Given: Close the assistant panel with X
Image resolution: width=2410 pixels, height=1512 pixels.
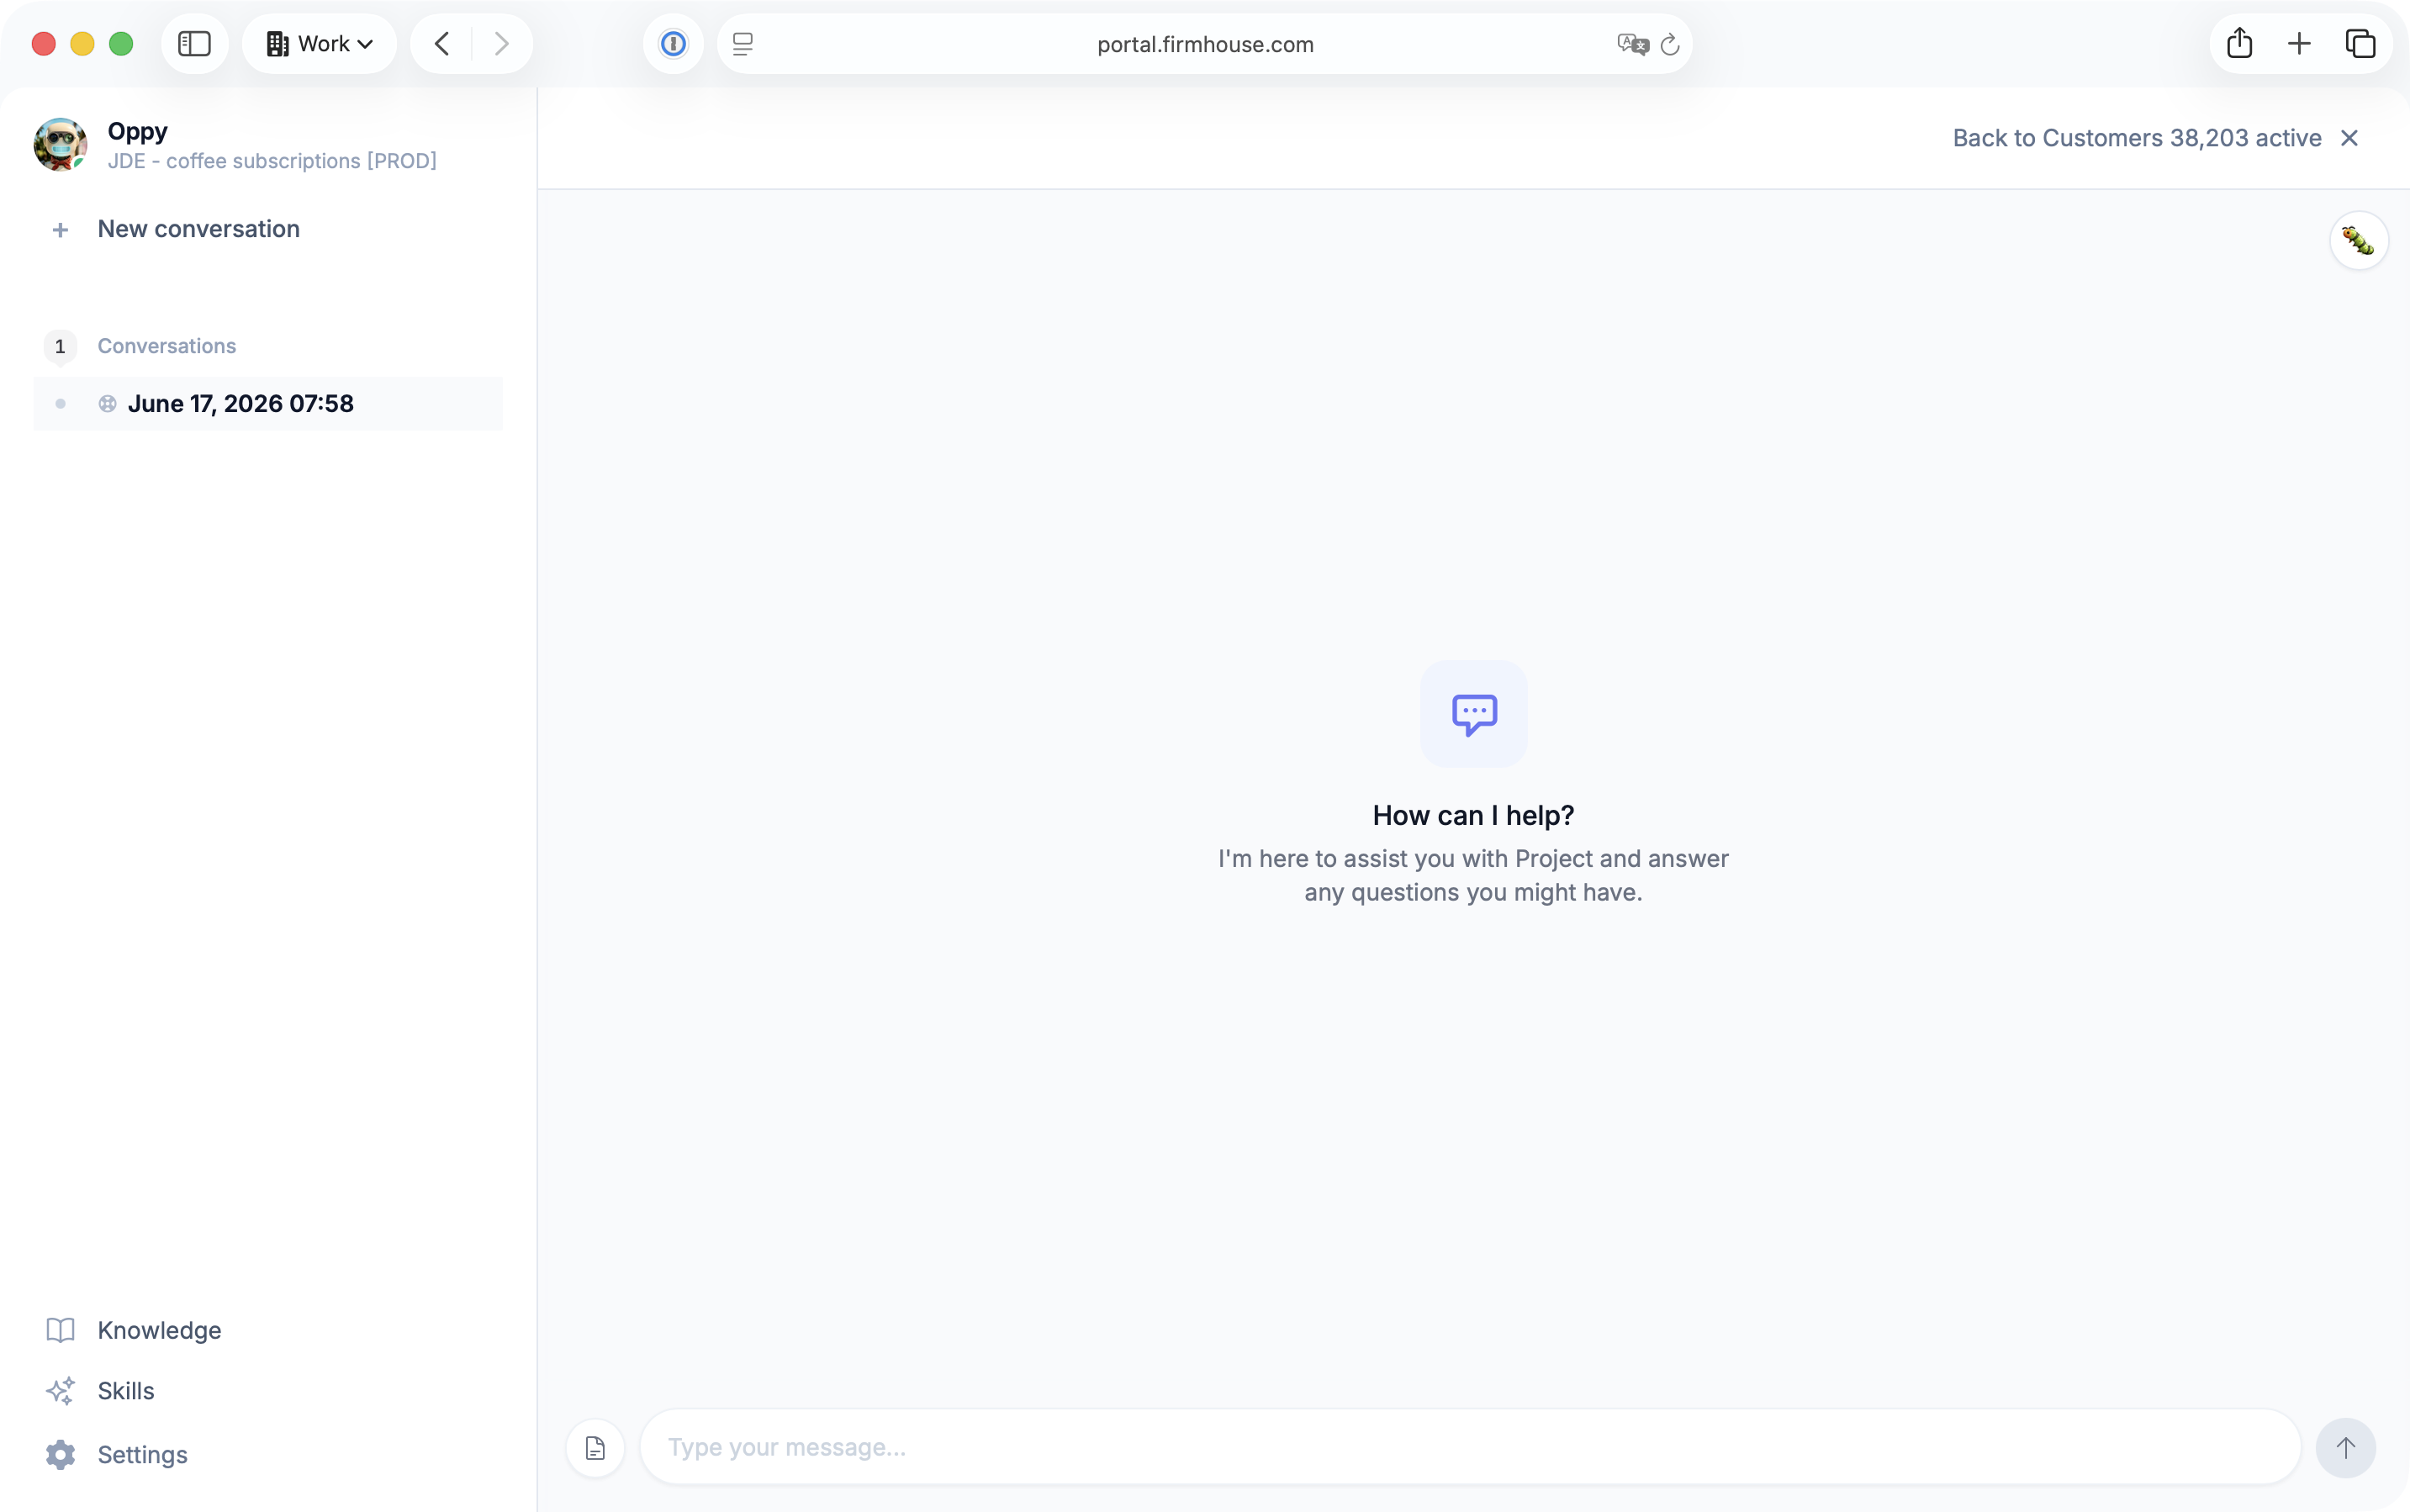Looking at the screenshot, I should (2349, 138).
